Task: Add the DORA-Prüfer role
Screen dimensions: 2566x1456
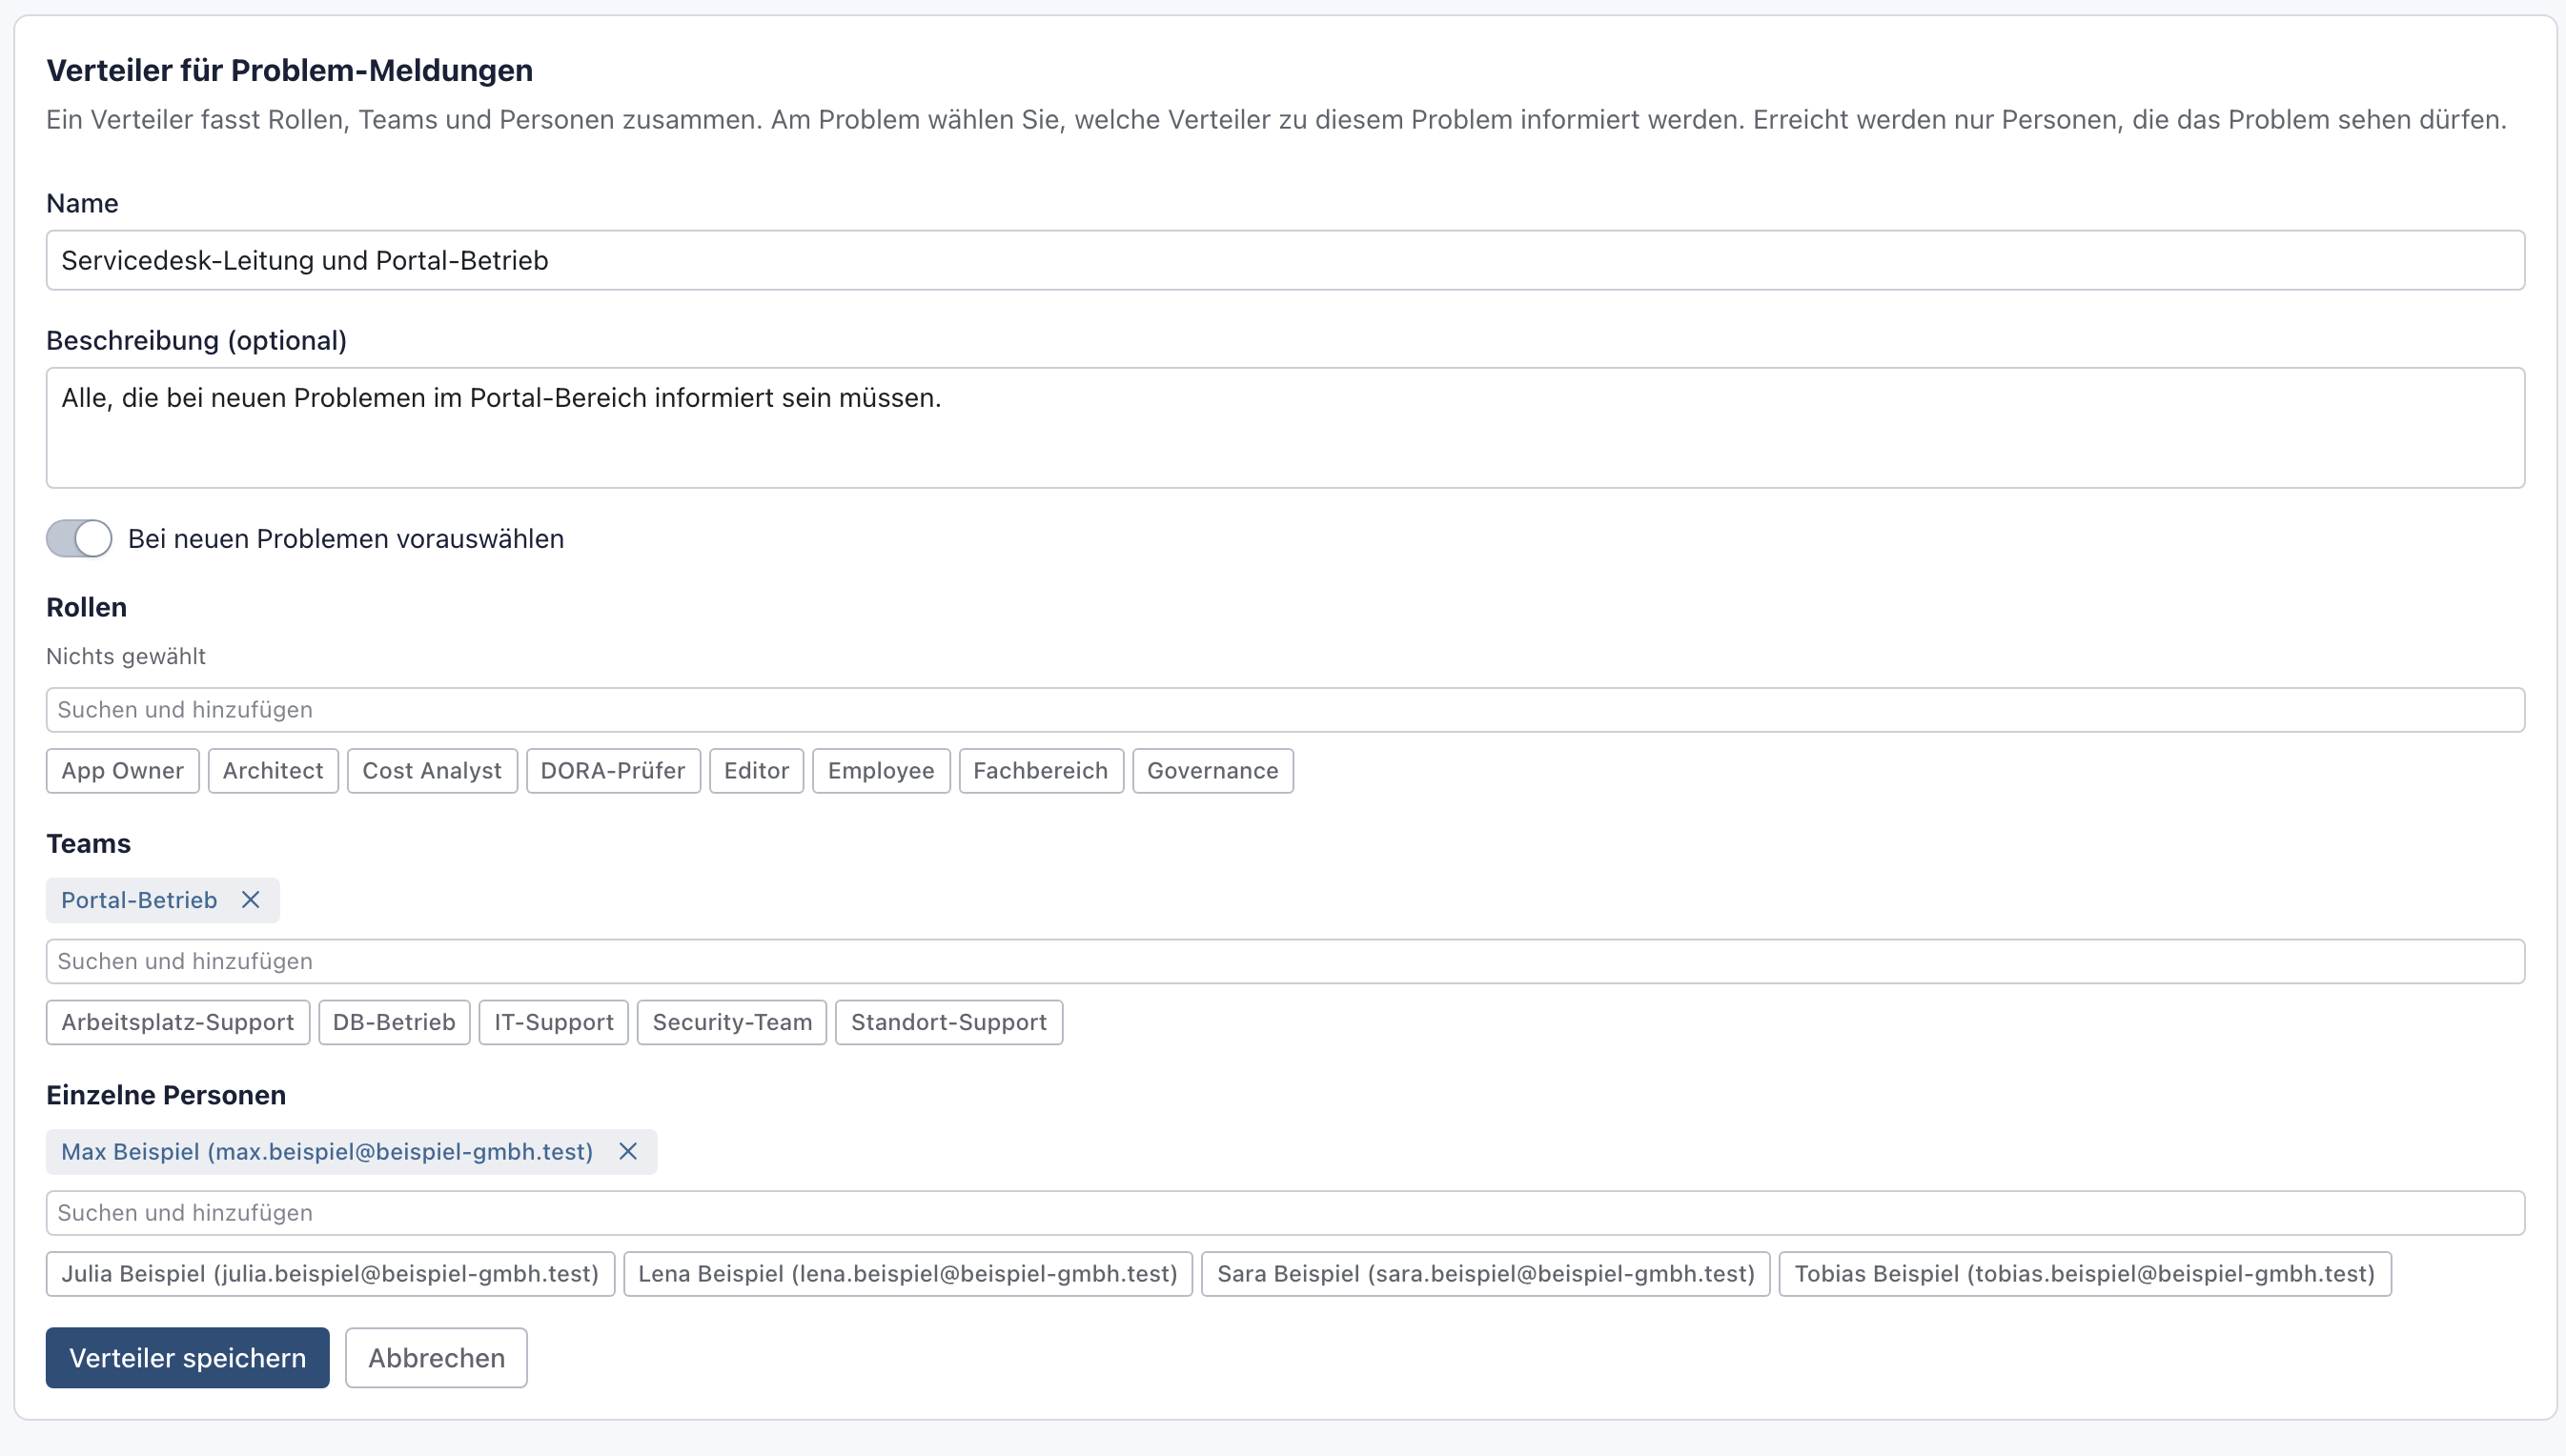Action: [613, 771]
